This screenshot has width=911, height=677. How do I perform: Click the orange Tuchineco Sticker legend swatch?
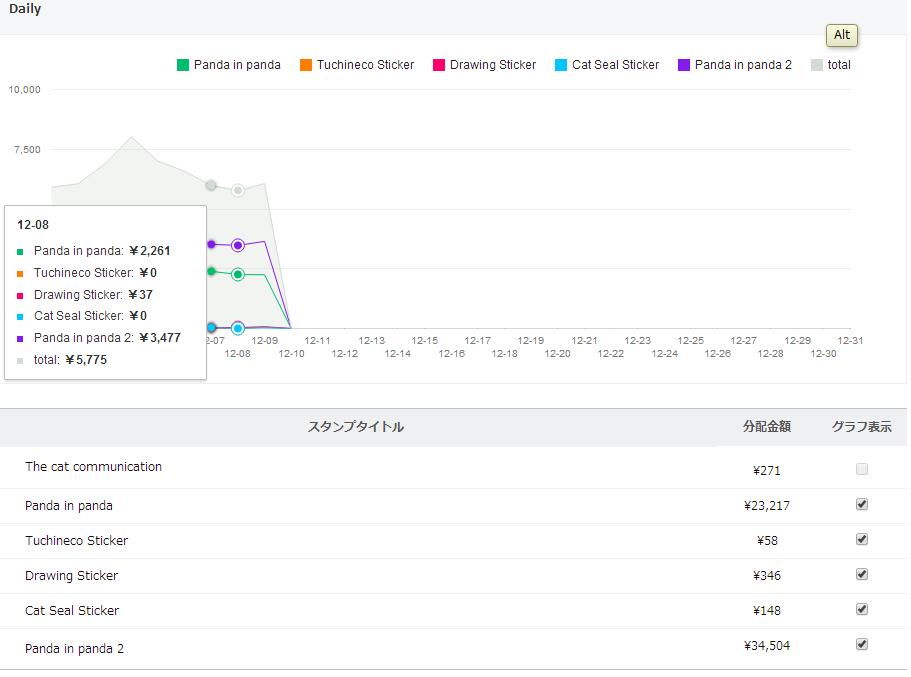click(x=306, y=65)
